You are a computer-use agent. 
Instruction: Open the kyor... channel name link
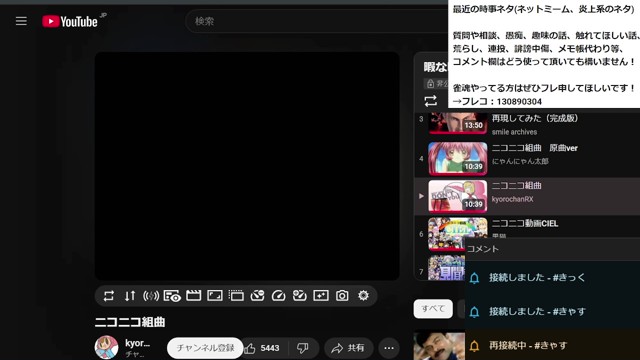[137, 343]
